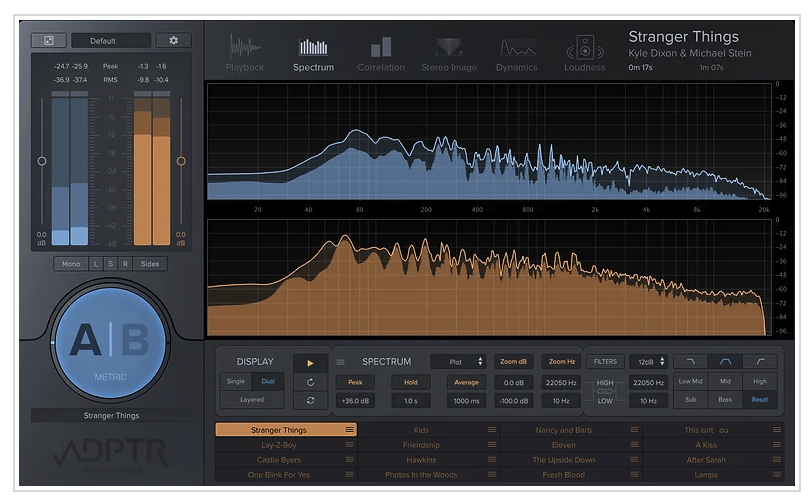
Task: Open menu icon on Stranger Things track
Action: point(349,430)
